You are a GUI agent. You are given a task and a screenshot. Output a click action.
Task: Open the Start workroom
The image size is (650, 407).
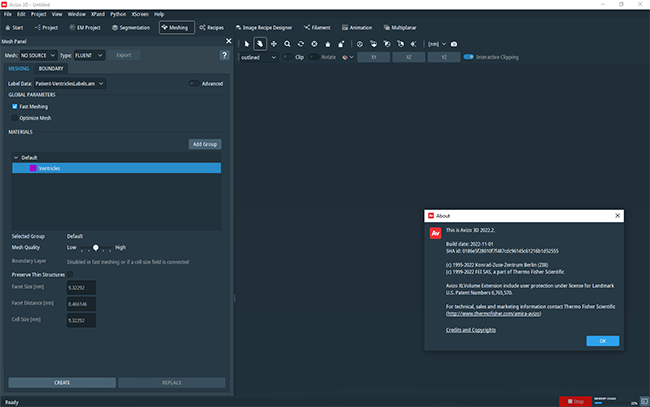click(14, 28)
